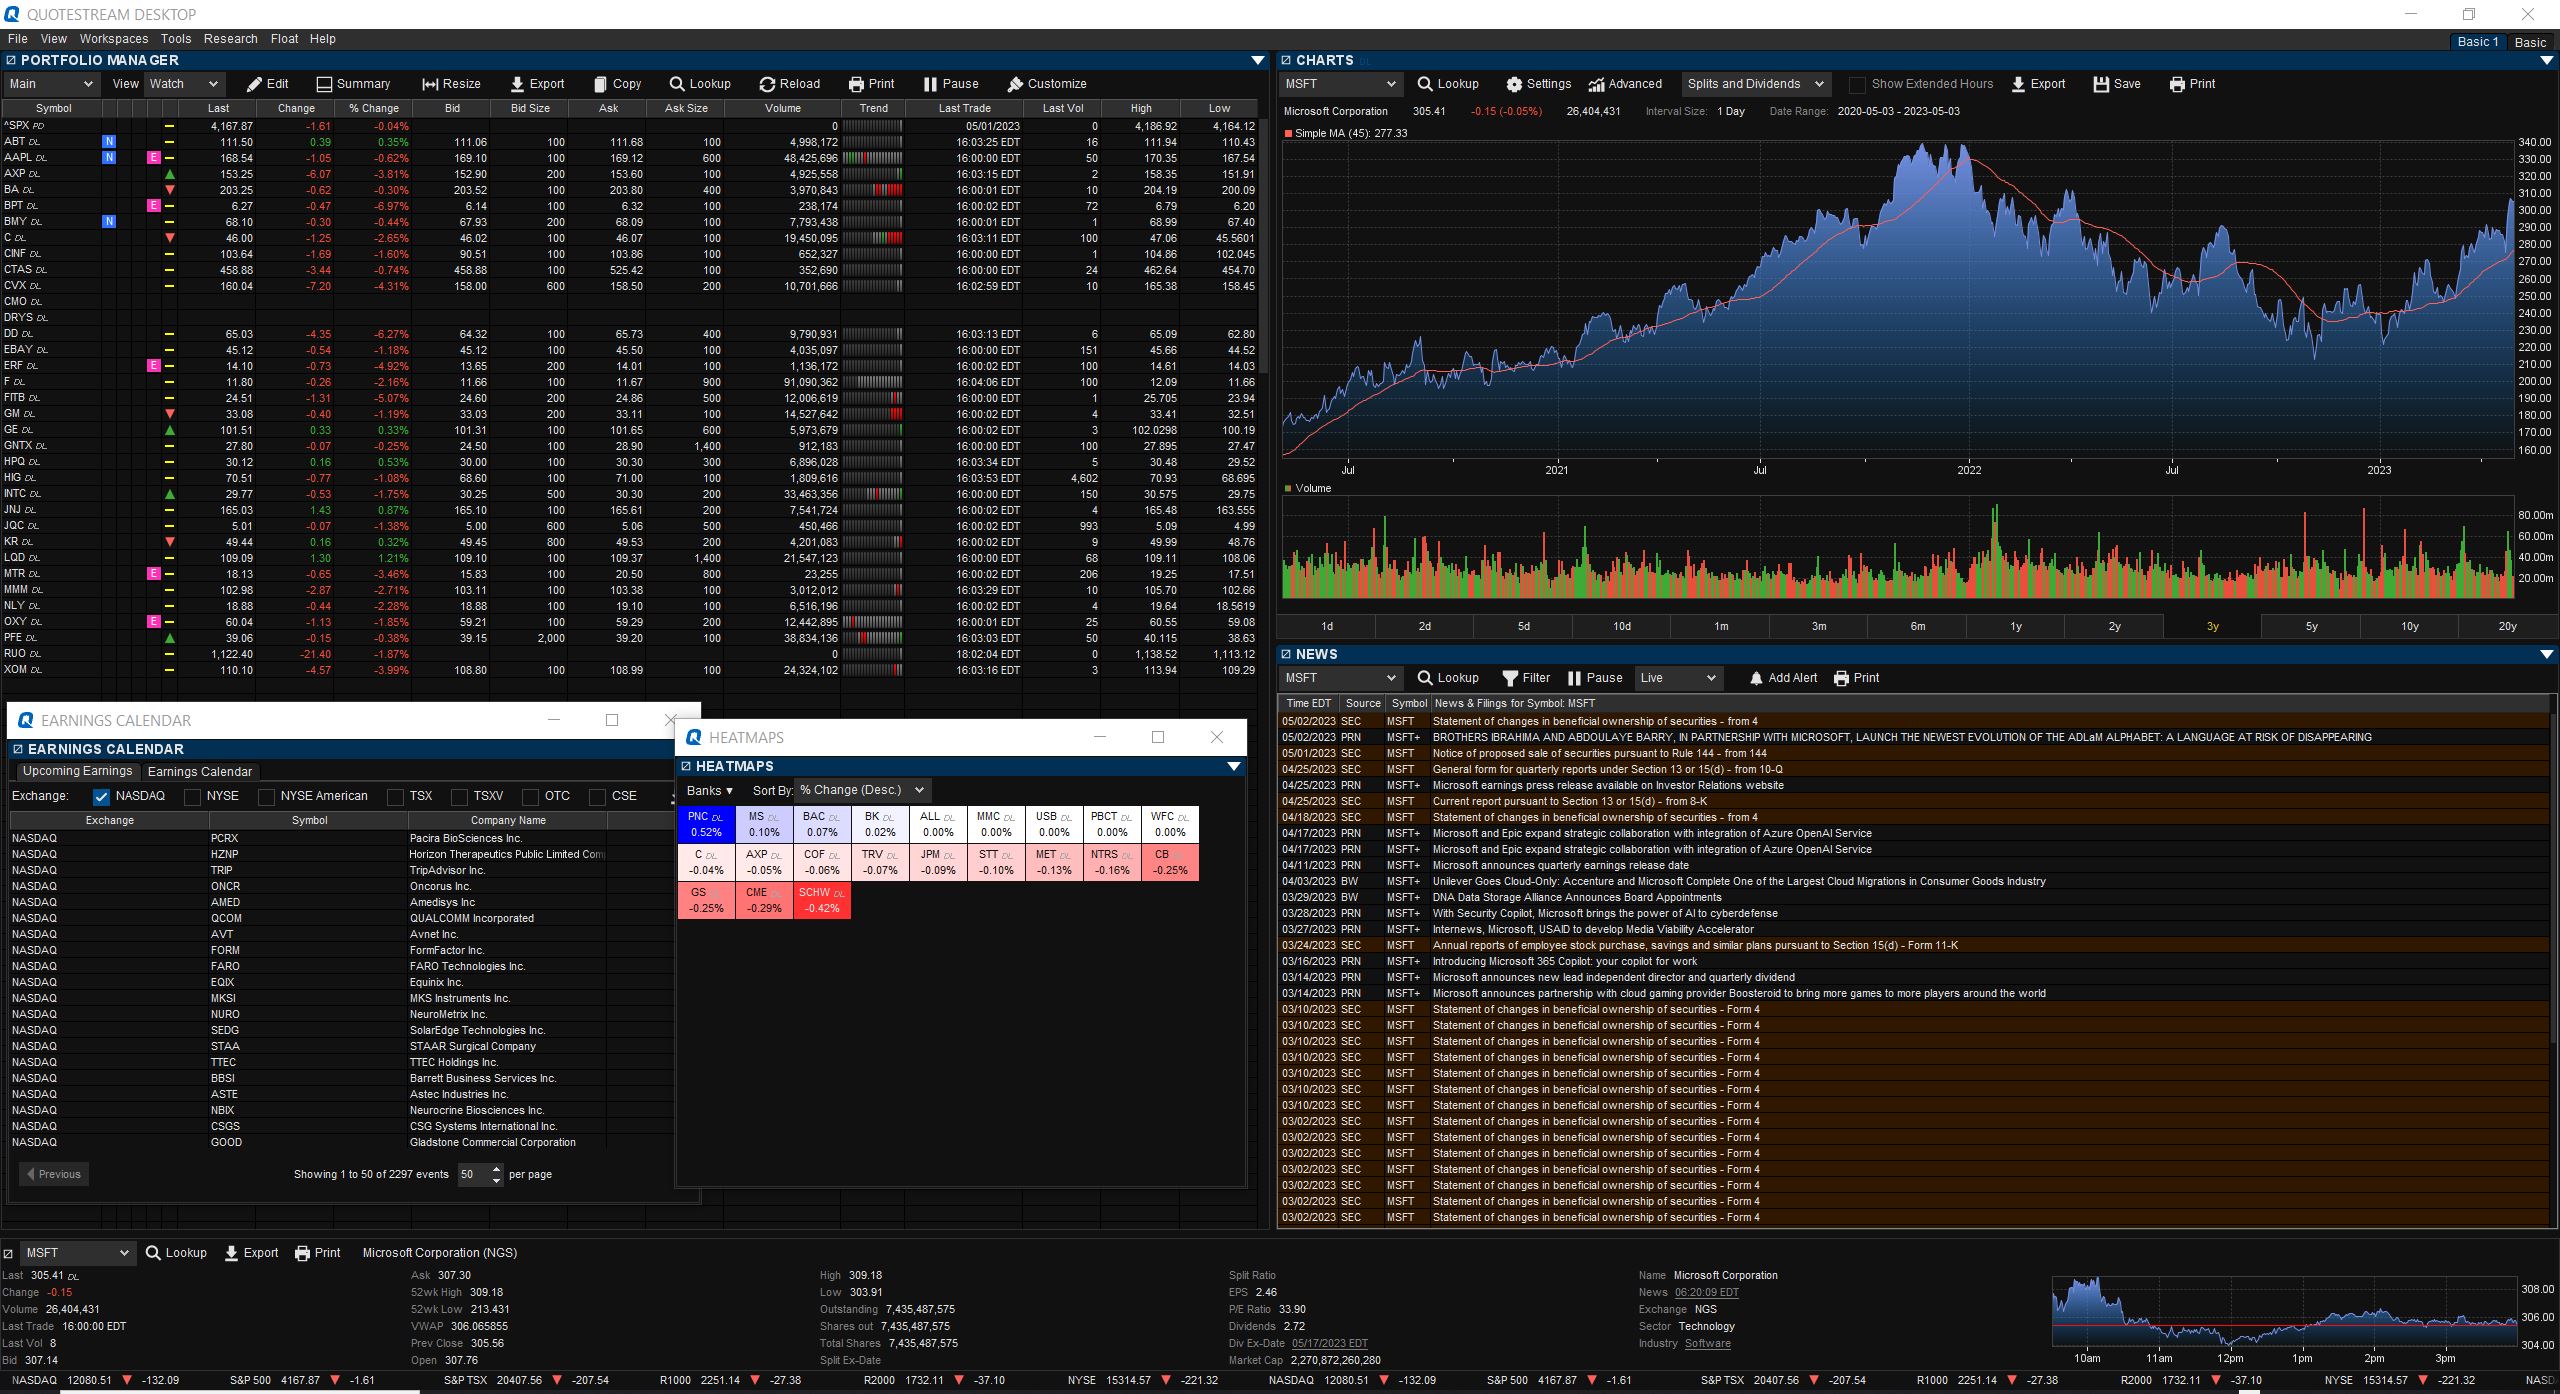Switch to the Basic 1 workspace tab
The height and width of the screenshot is (1394, 2560).
point(2477,42)
